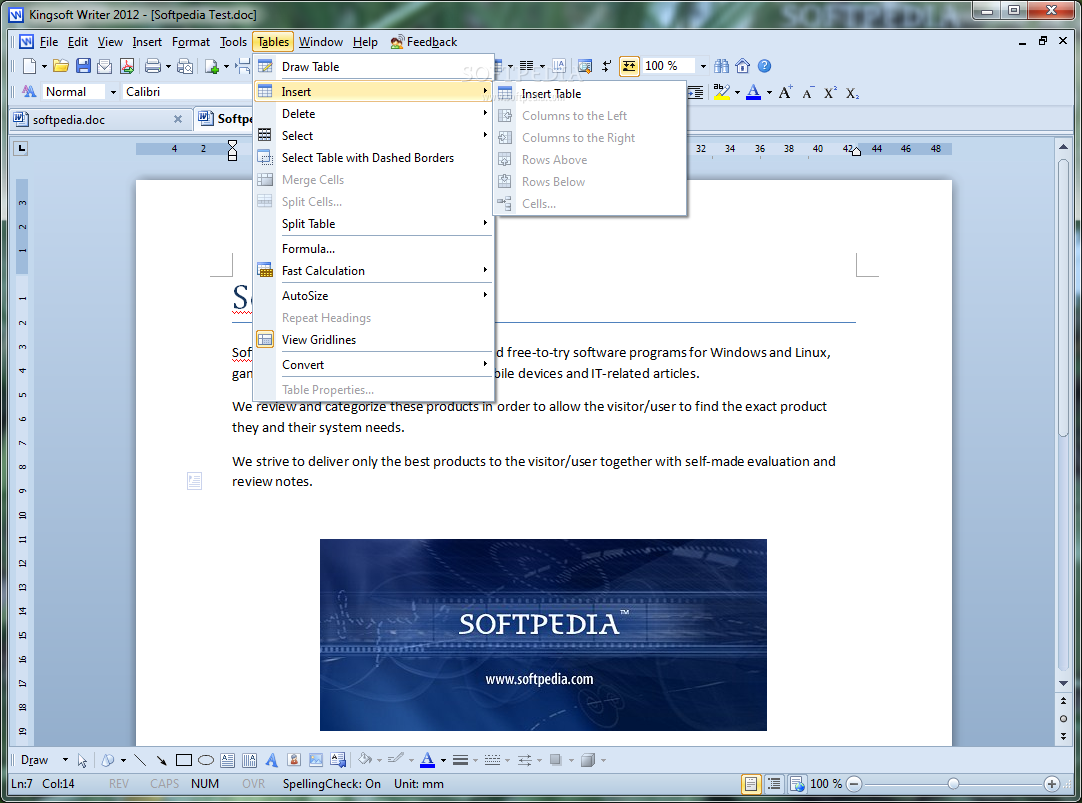The height and width of the screenshot is (803, 1082).
Task: Select the Rectangle shape tool
Action: click(184, 760)
